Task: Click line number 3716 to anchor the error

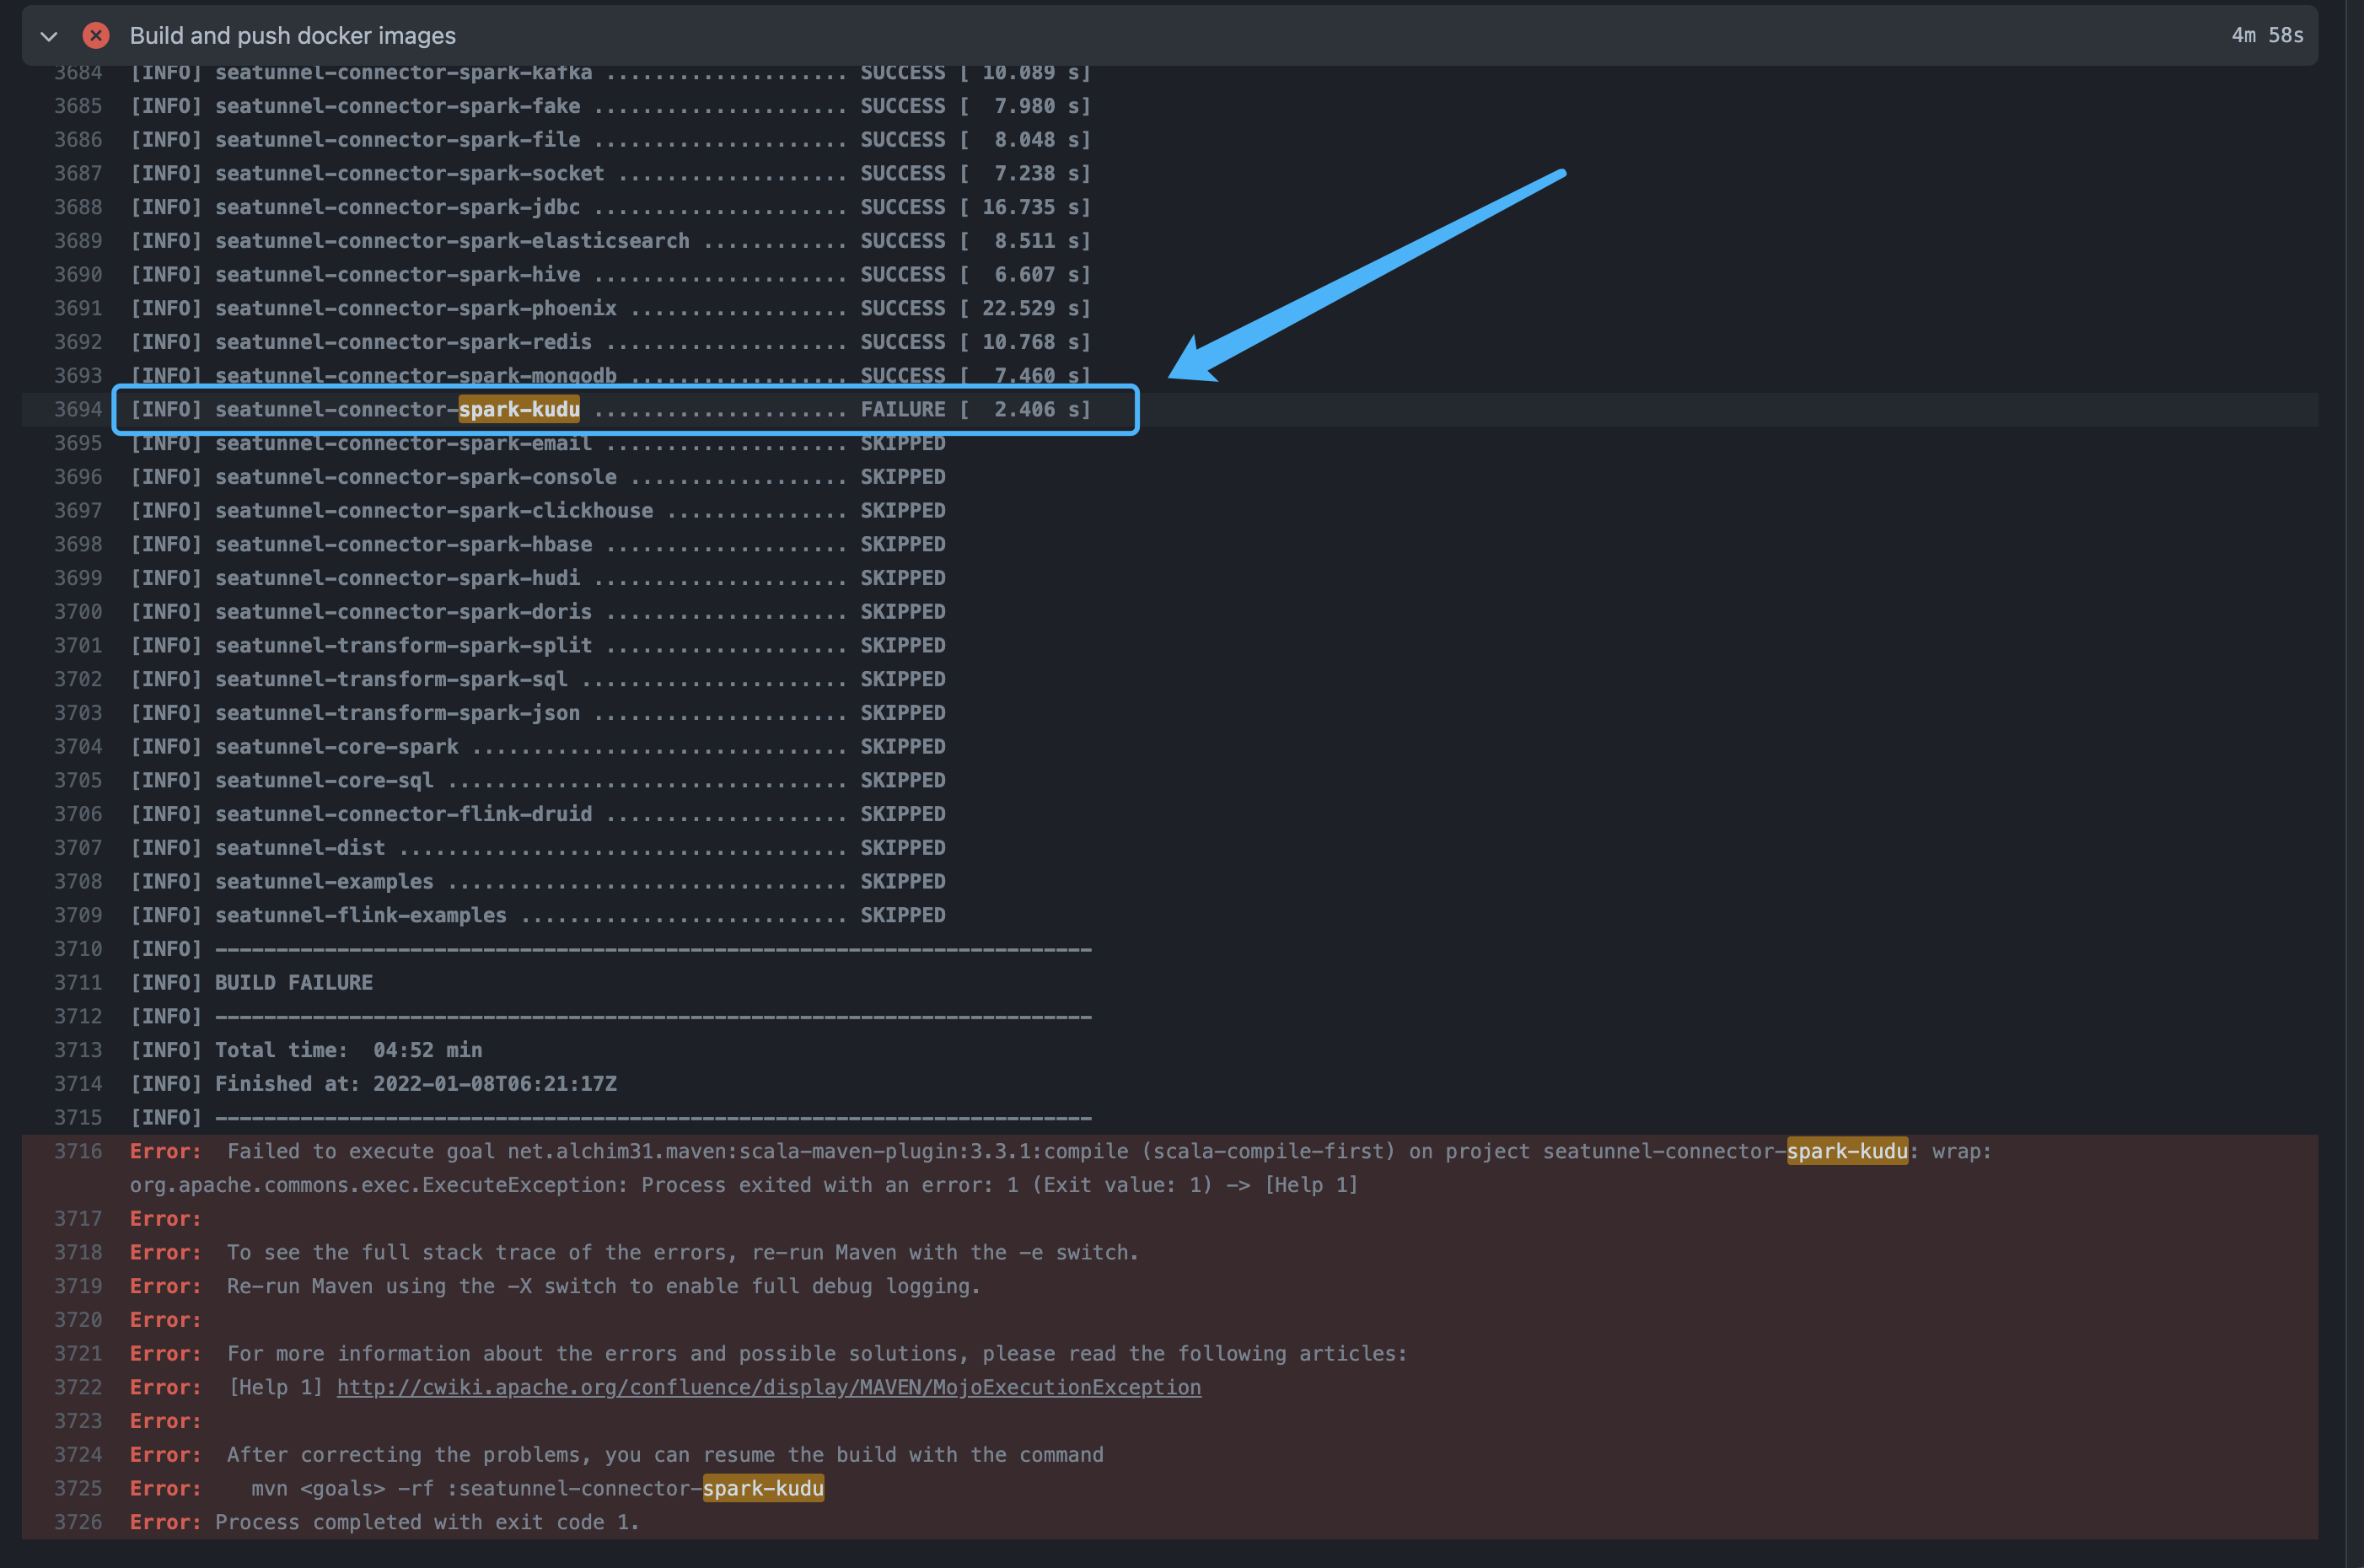Action: 79,1151
